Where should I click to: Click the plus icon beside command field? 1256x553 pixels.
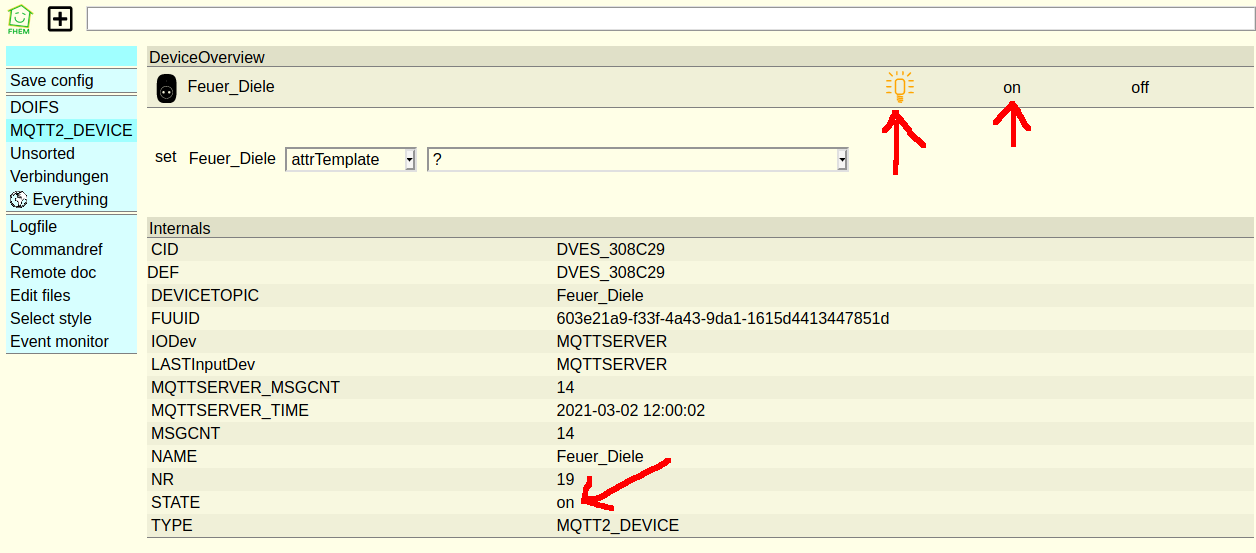[61, 18]
